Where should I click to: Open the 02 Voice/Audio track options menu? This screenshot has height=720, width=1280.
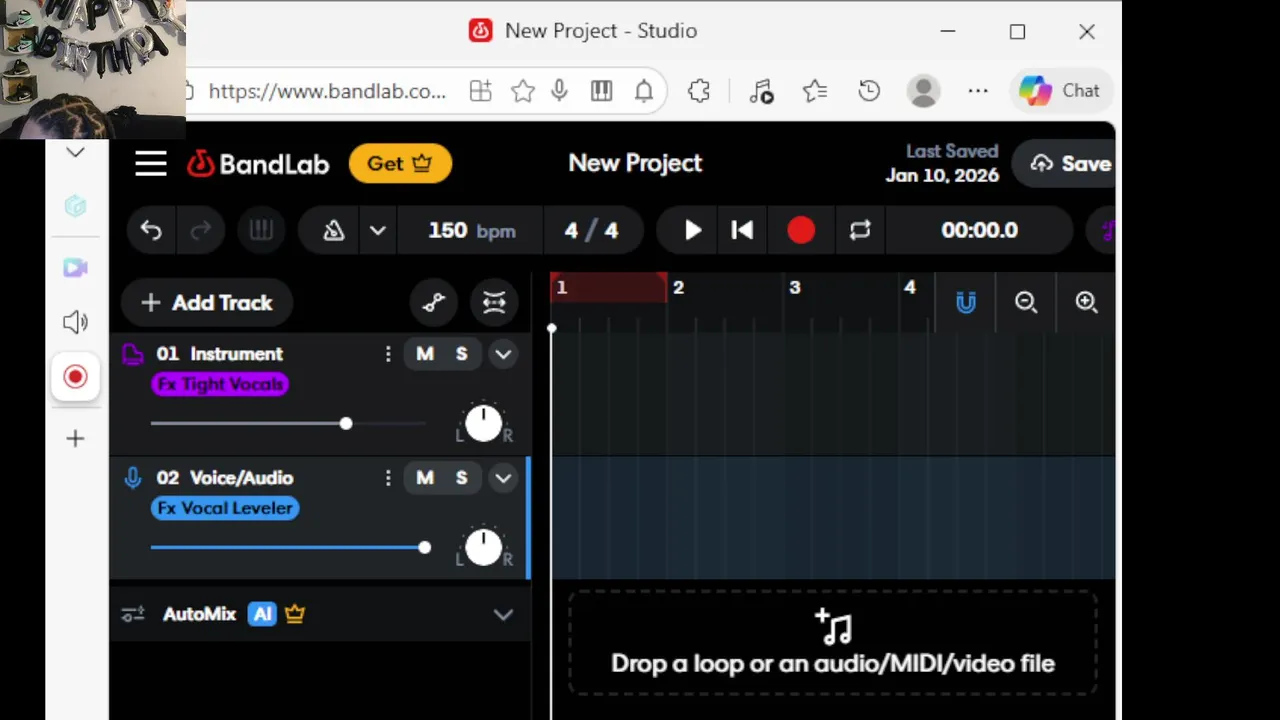tap(388, 478)
